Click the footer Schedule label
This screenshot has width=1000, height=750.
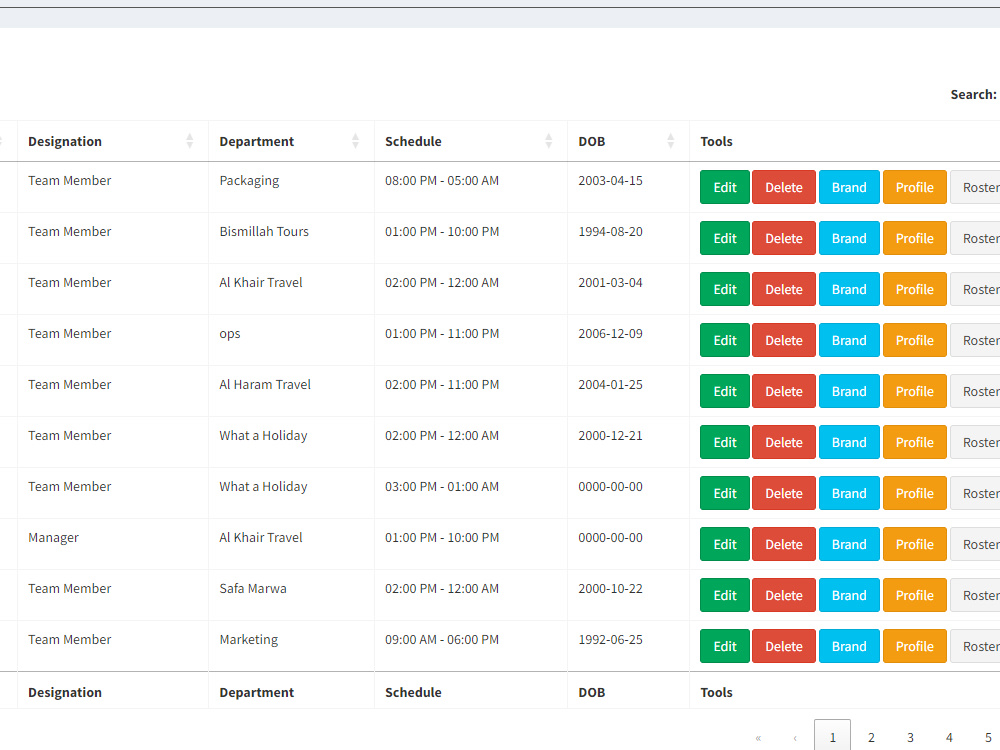pos(413,692)
